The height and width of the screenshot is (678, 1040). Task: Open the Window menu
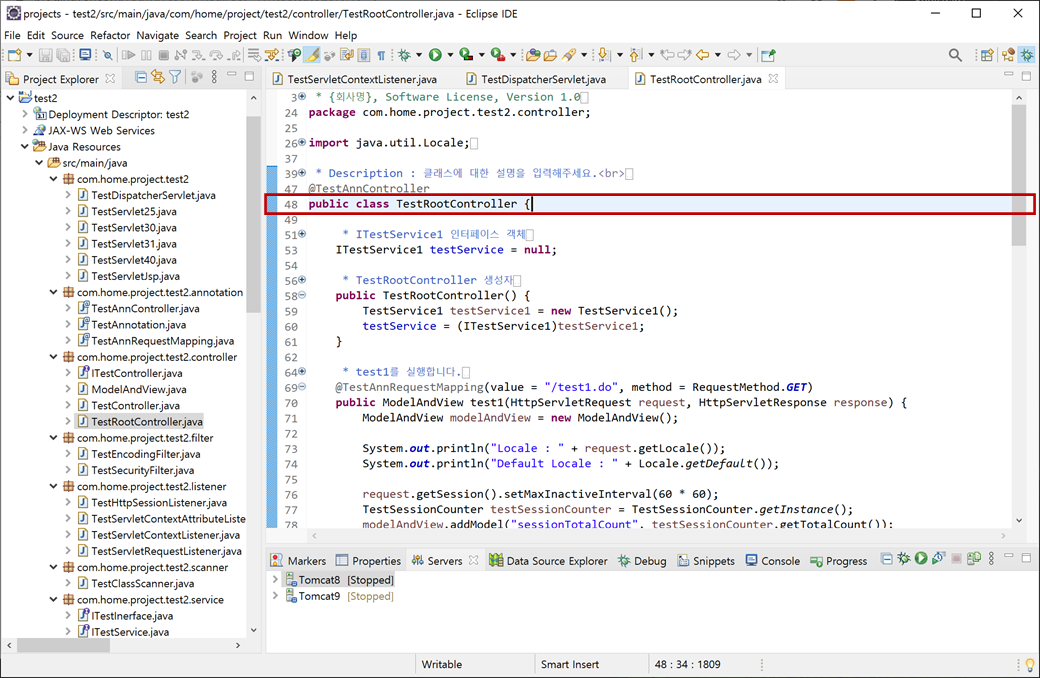(308, 35)
